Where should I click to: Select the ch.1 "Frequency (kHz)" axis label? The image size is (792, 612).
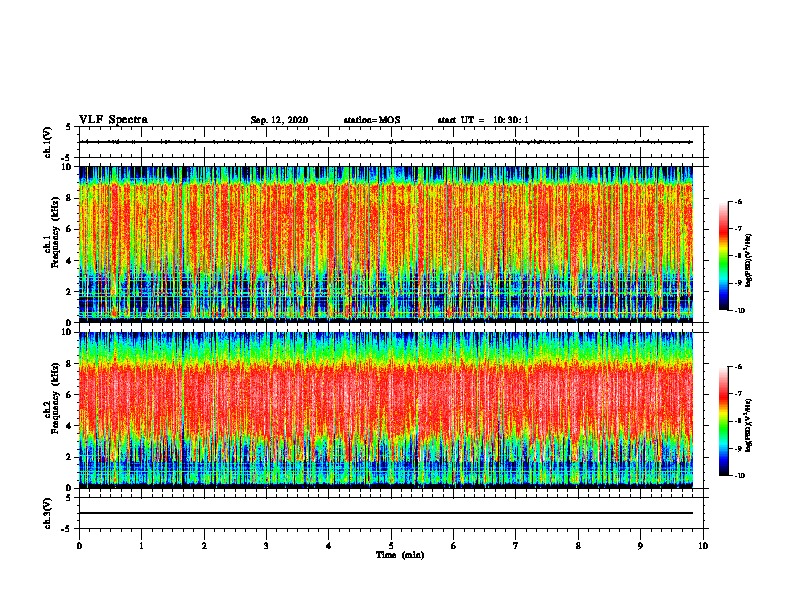point(55,232)
